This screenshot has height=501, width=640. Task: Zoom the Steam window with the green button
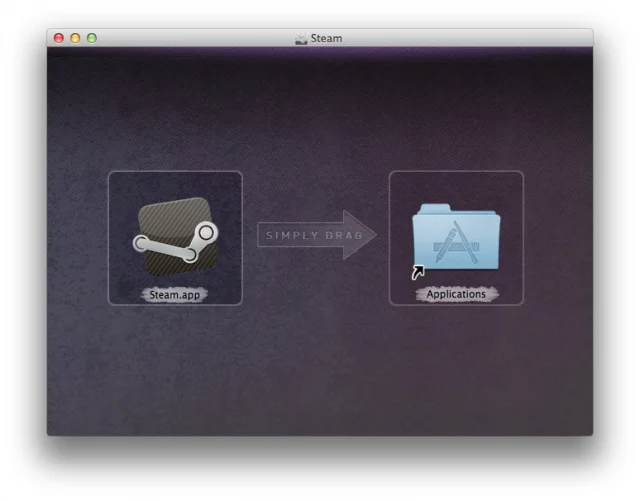[92, 38]
